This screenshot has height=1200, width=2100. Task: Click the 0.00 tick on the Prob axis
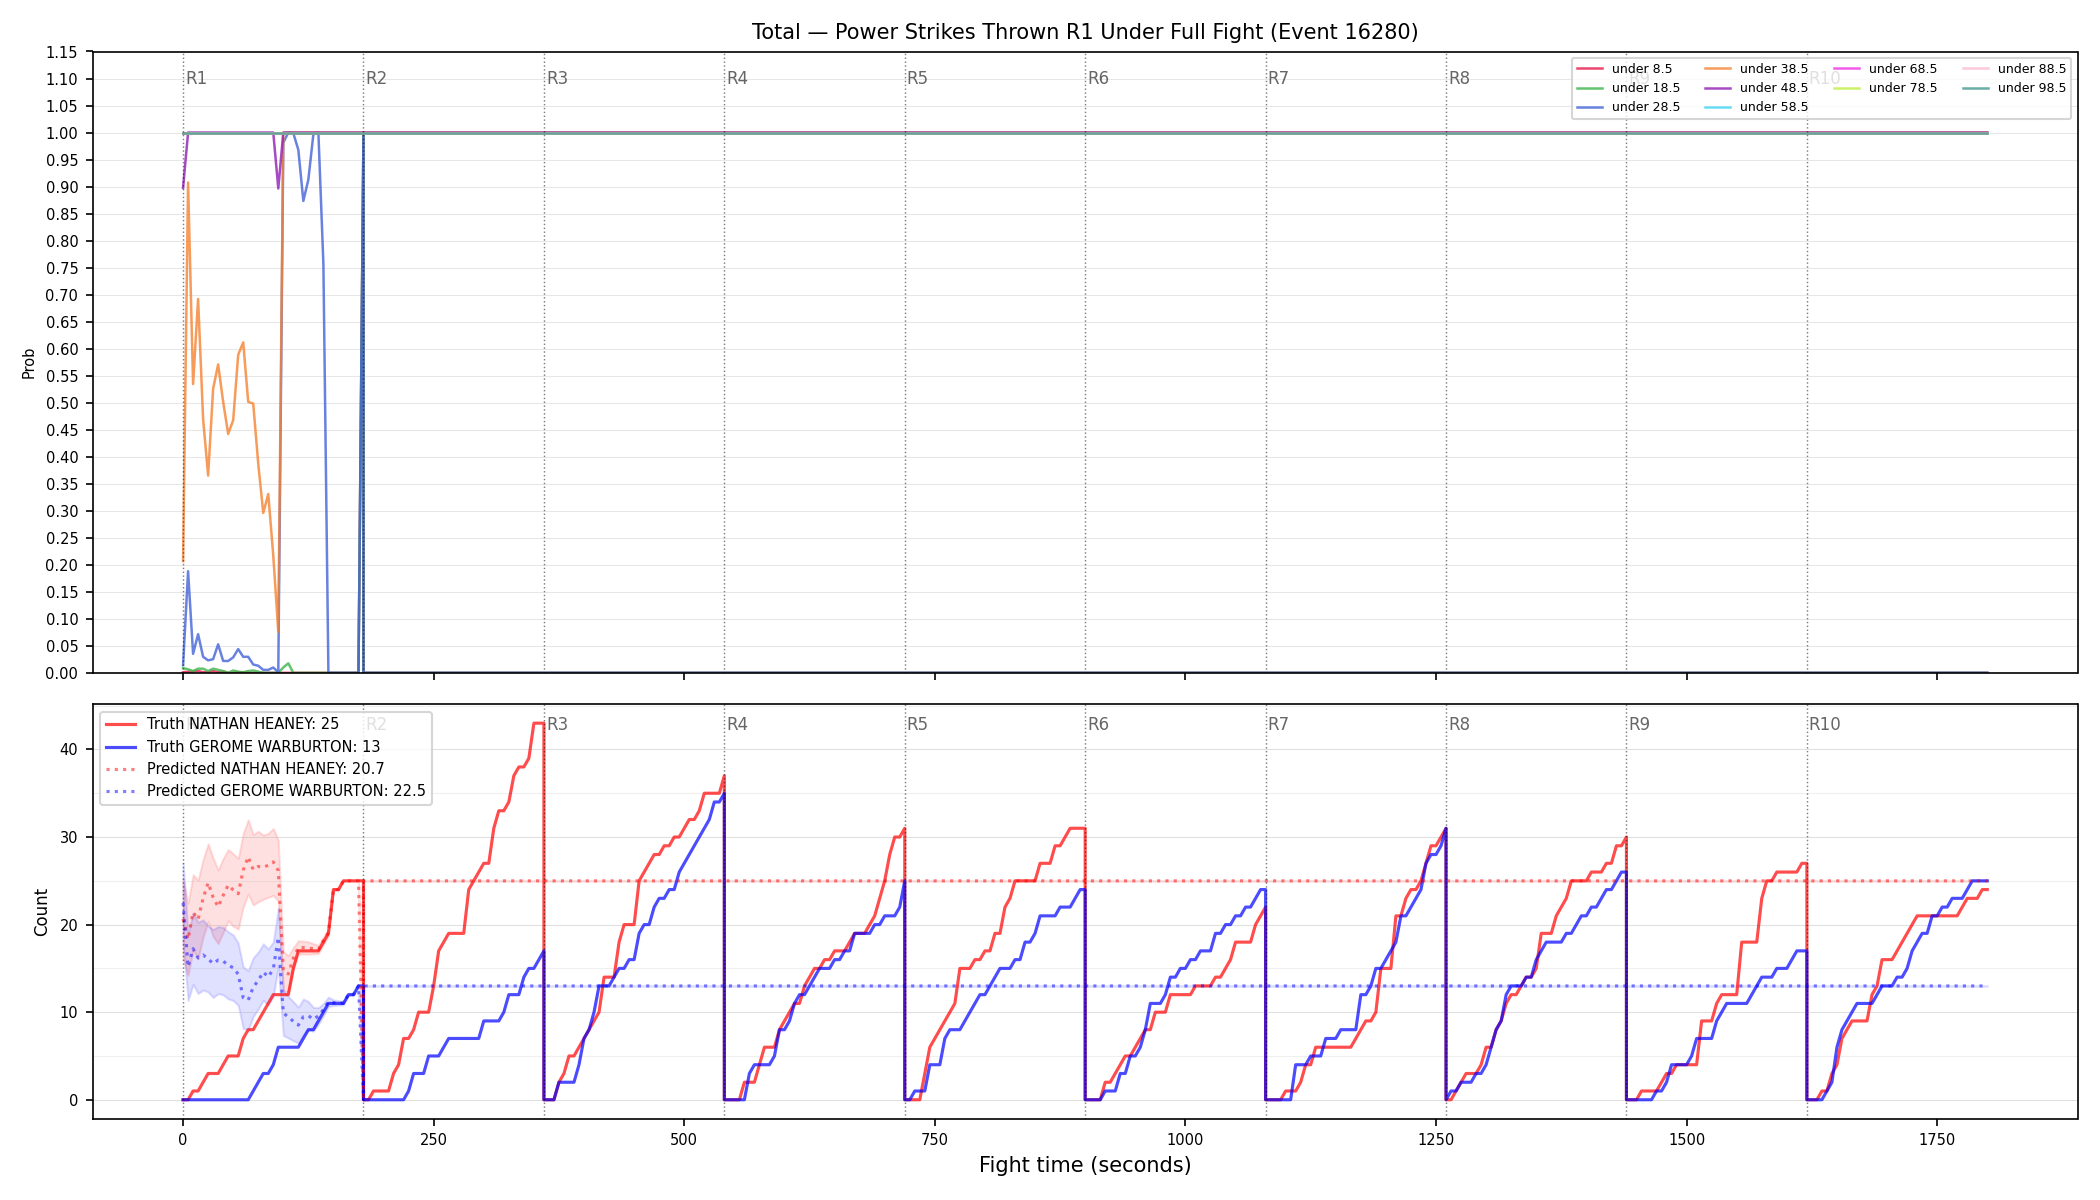[x=61, y=673]
